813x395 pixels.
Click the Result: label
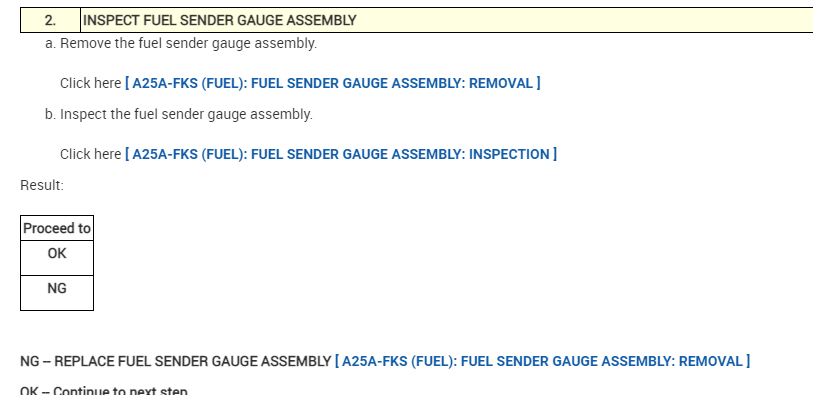click(x=42, y=186)
